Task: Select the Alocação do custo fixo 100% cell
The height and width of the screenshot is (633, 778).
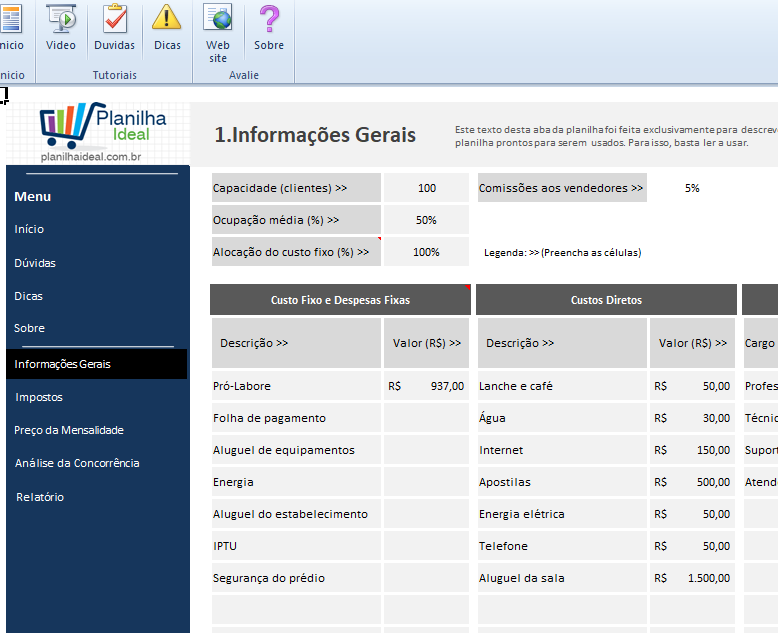Action: [x=426, y=252]
